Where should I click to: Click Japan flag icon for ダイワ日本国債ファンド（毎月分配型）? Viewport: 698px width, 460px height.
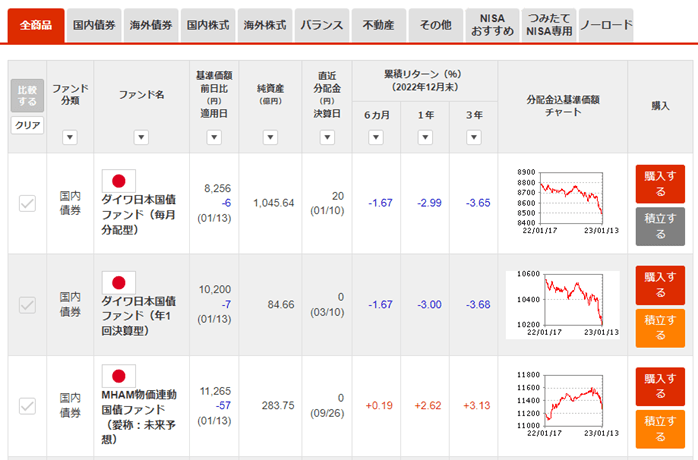[x=119, y=181]
